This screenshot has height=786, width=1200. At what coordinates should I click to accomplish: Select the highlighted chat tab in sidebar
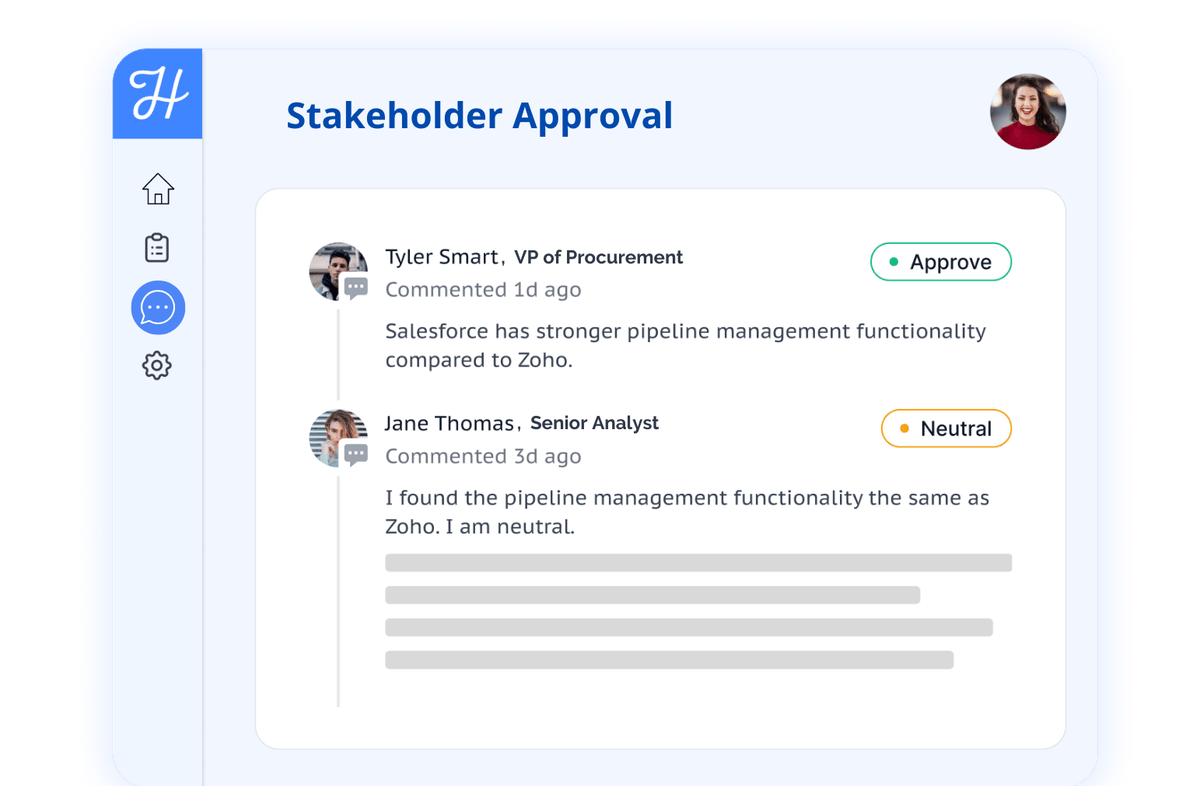(157, 307)
